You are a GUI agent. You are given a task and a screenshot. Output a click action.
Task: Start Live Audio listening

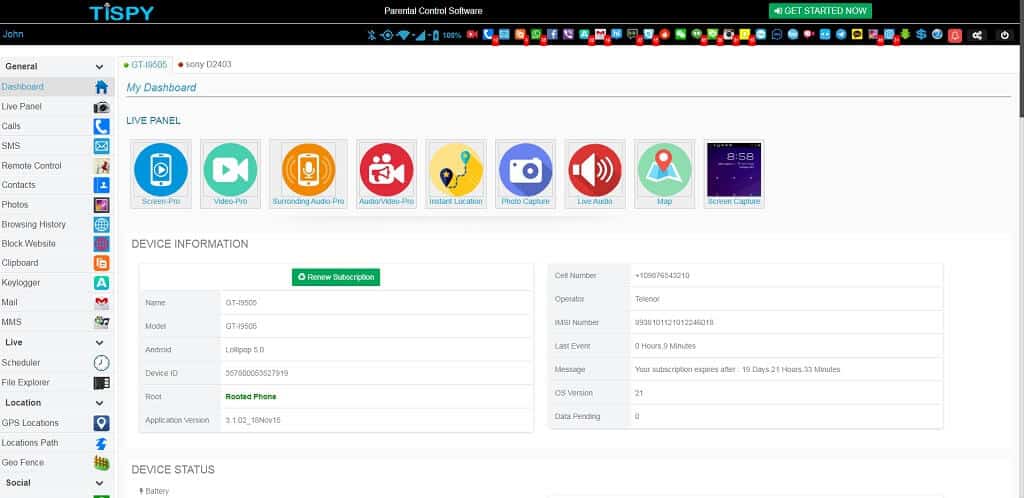tap(595, 174)
